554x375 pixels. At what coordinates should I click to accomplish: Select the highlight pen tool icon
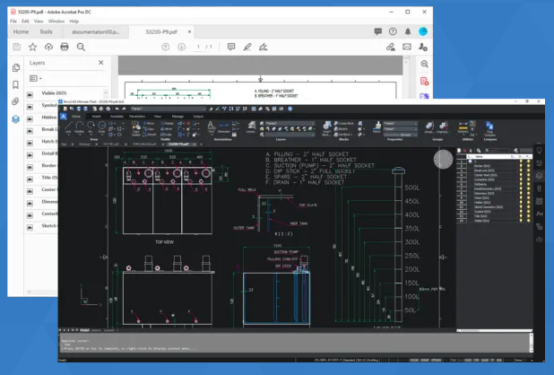pos(247,47)
